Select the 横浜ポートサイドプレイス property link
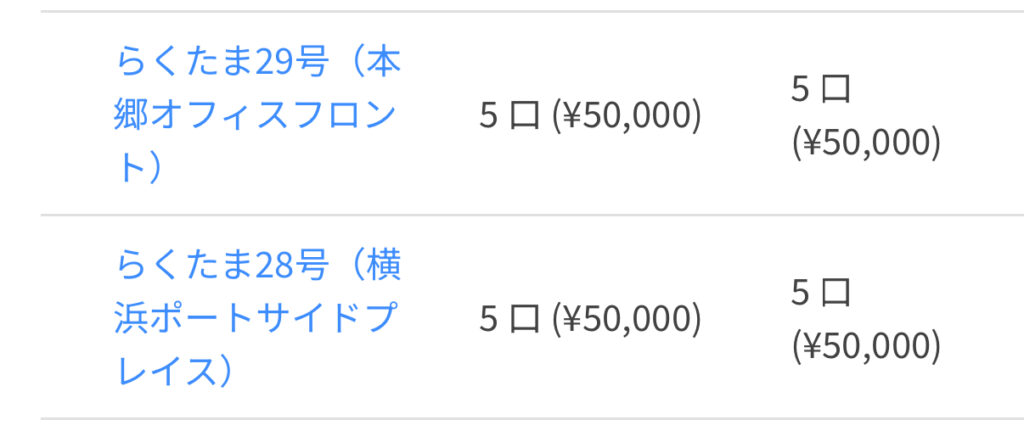The width and height of the screenshot is (1024, 431). point(257,320)
